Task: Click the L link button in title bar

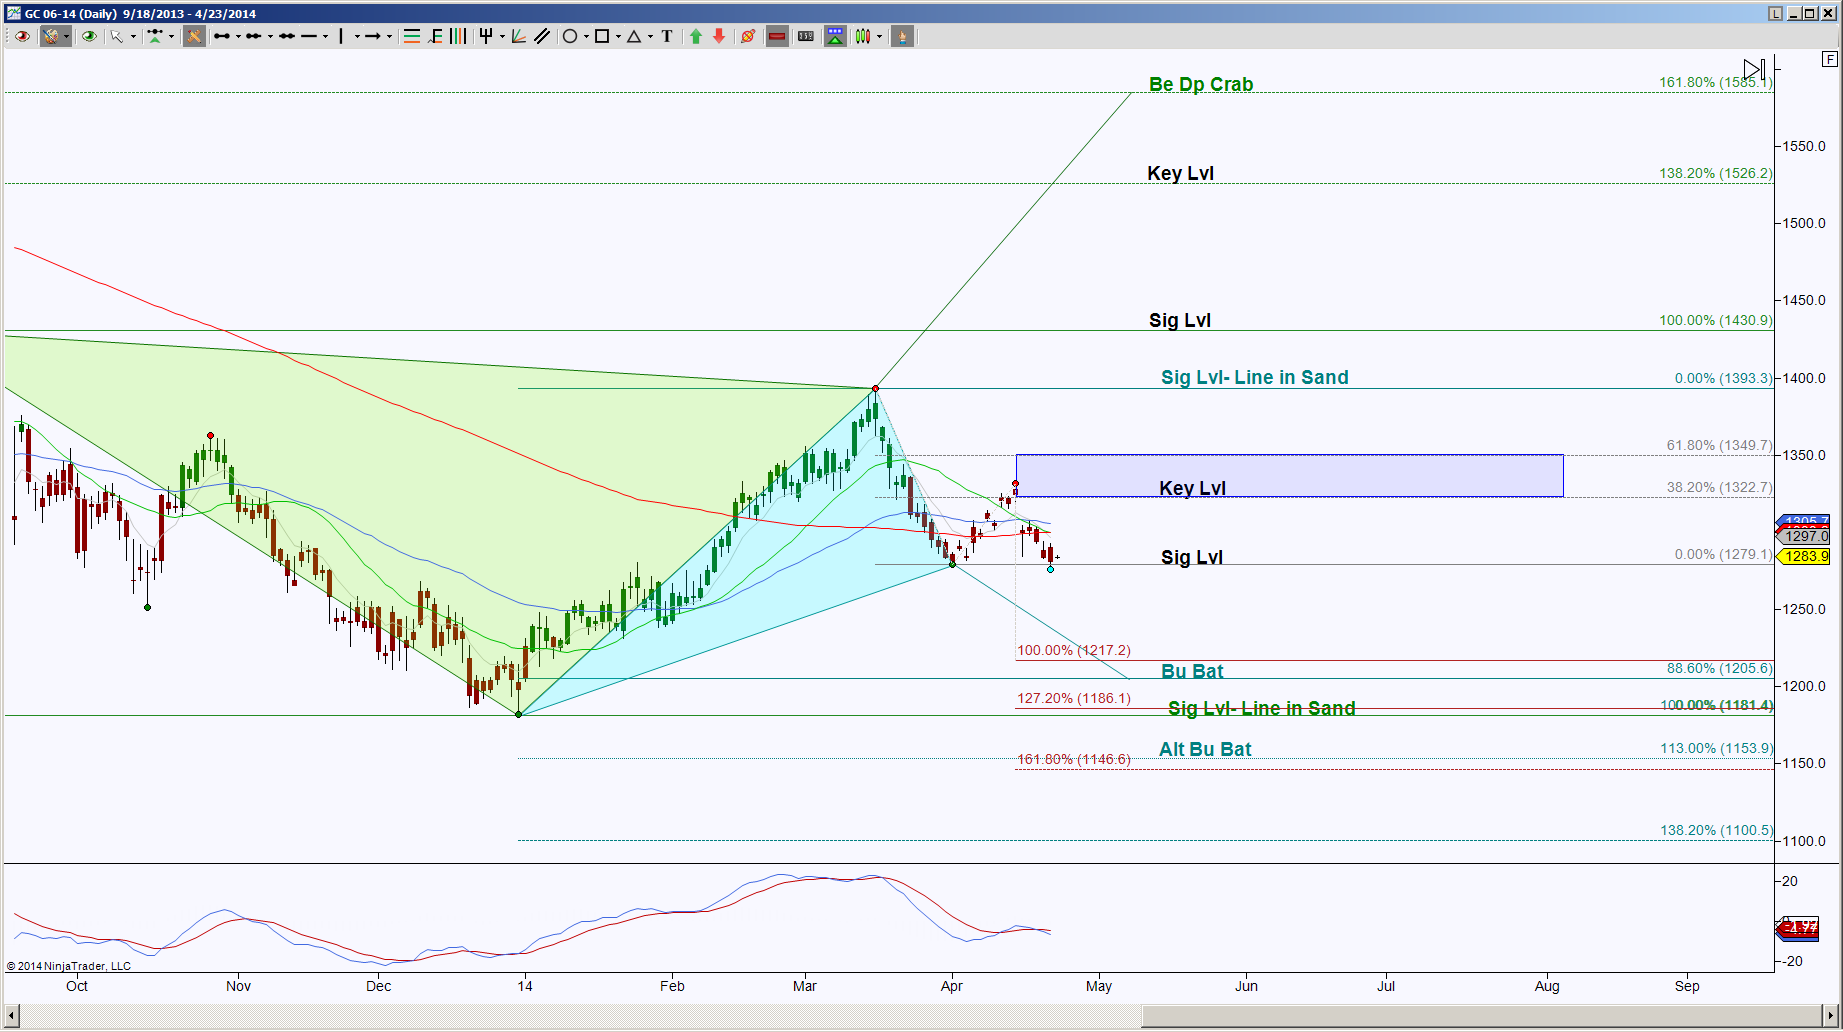Action: pyautogui.click(x=1775, y=13)
